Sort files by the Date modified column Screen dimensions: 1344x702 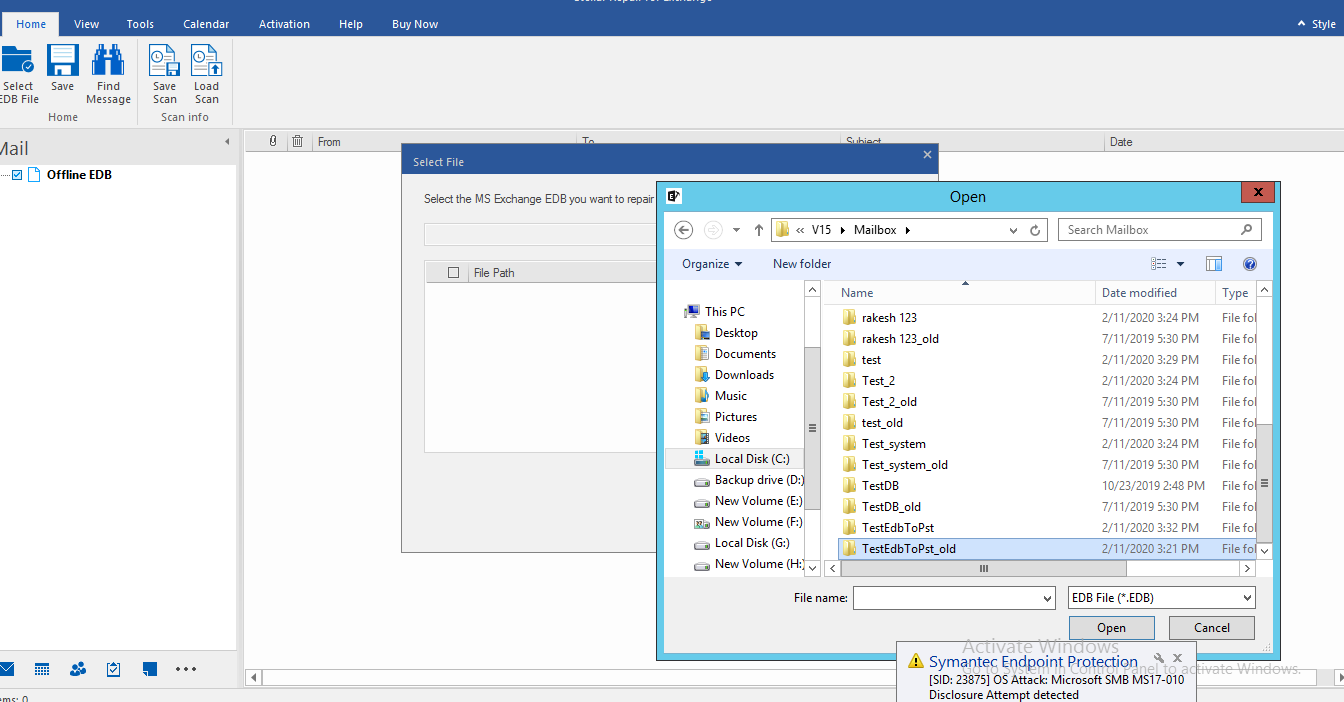tap(1156, 293)
